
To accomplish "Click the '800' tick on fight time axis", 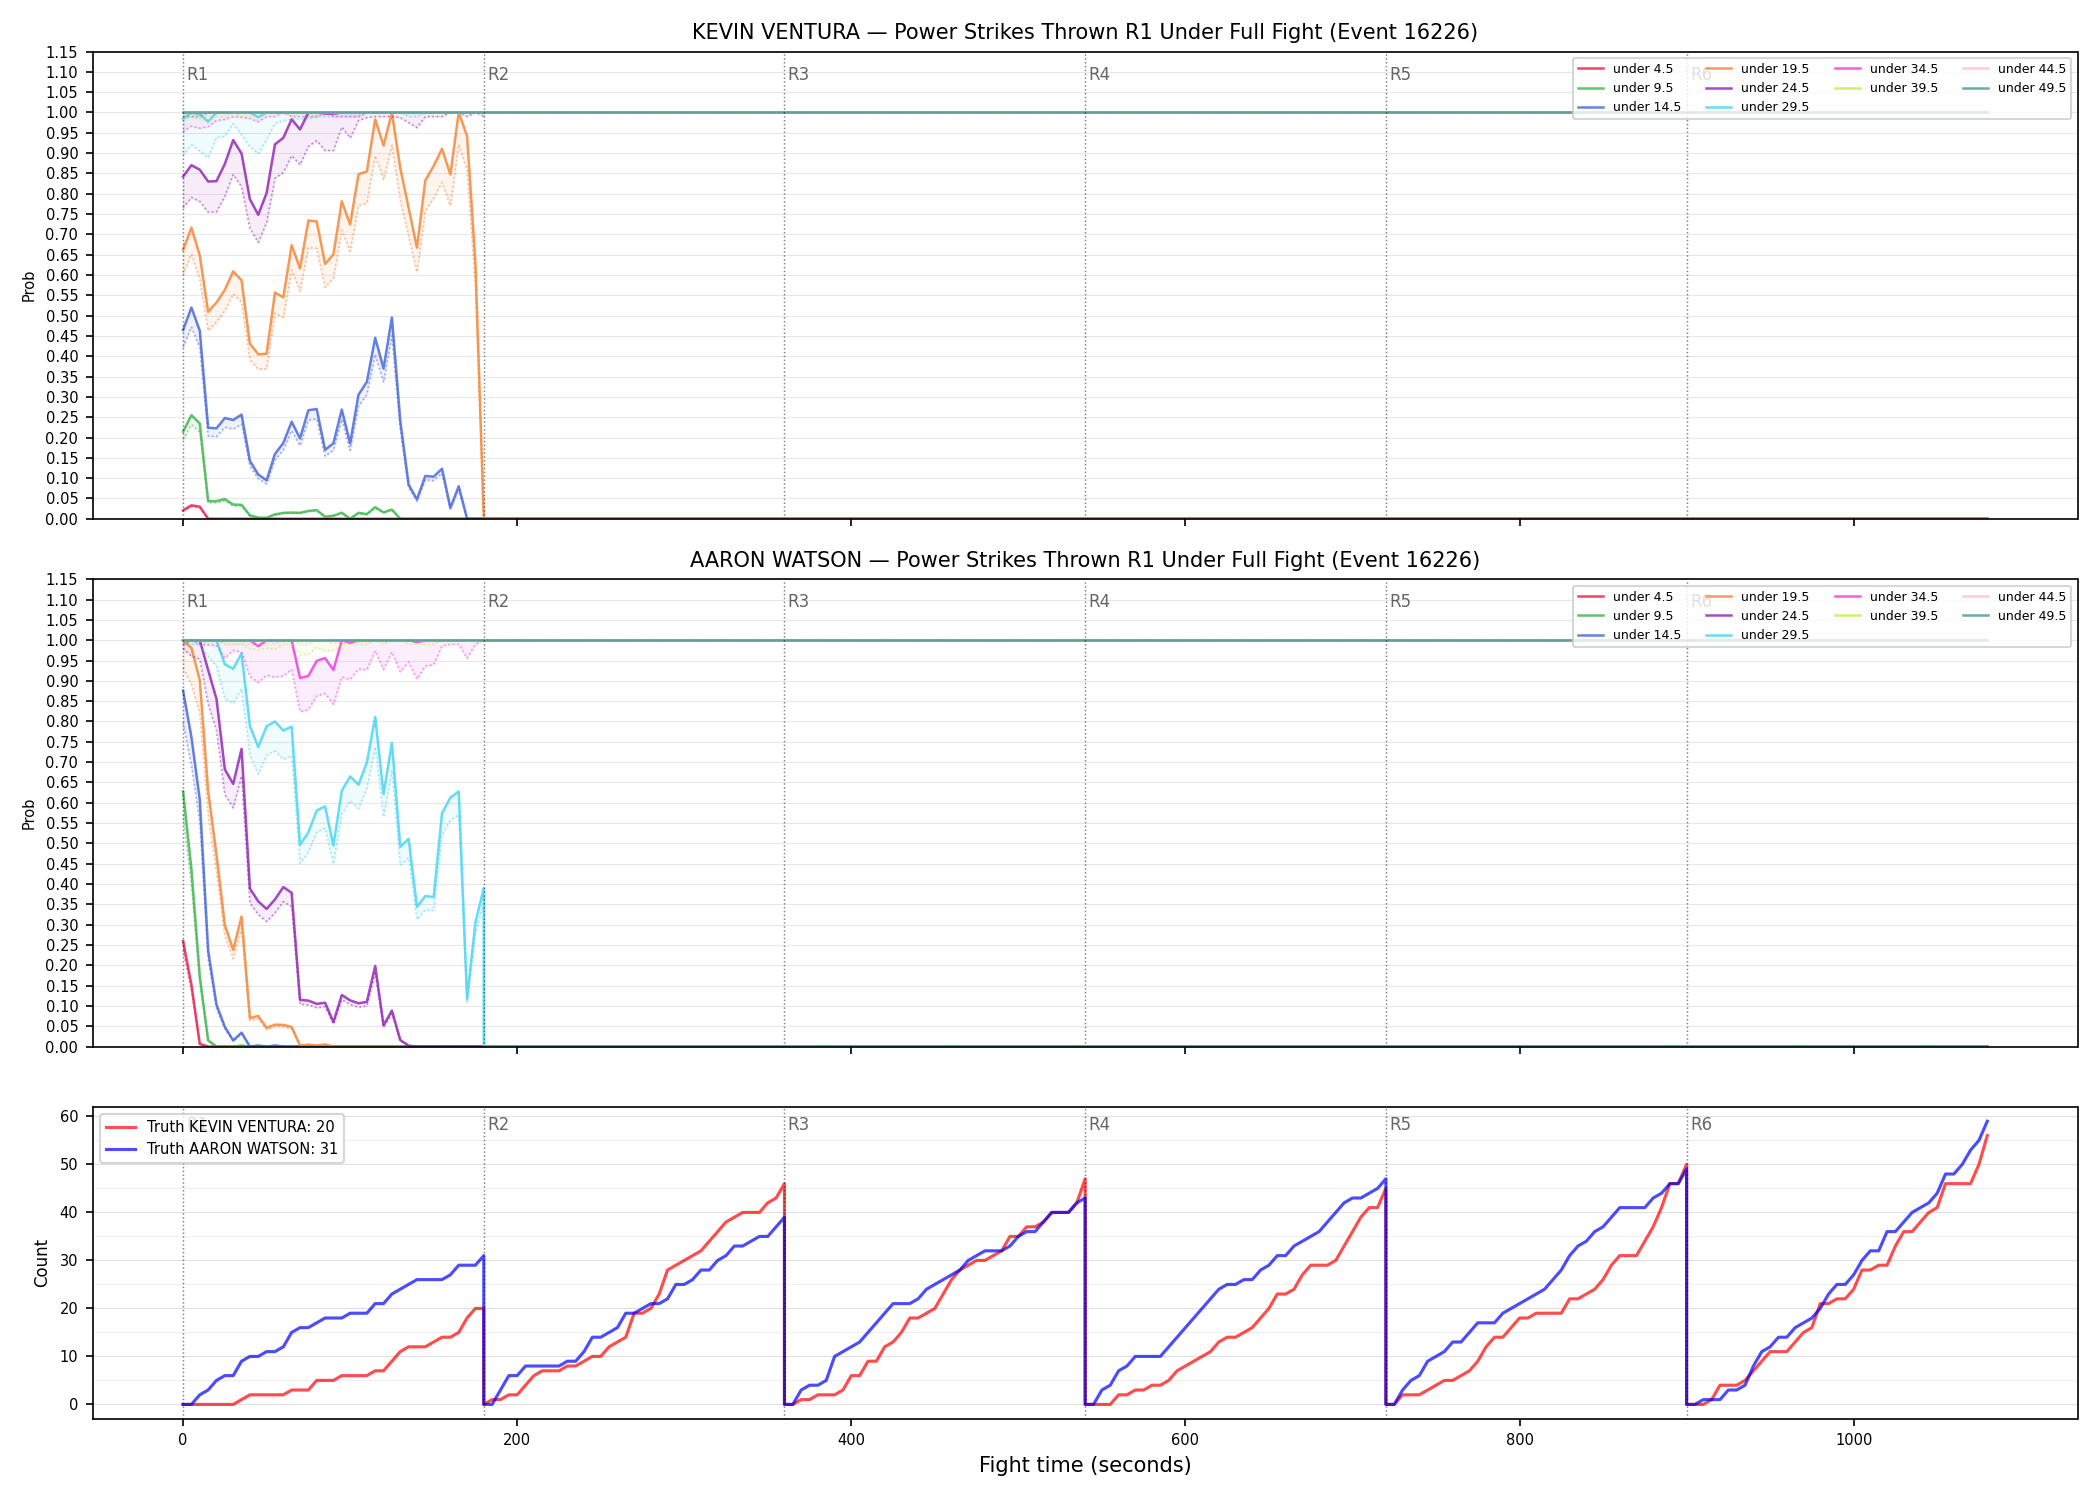I will (x=1519, y=1440).
